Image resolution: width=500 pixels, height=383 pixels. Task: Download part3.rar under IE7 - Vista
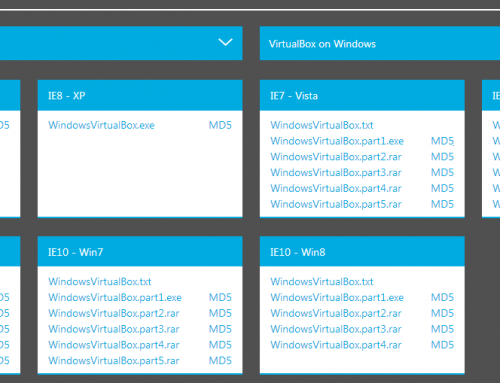point(336,173)
